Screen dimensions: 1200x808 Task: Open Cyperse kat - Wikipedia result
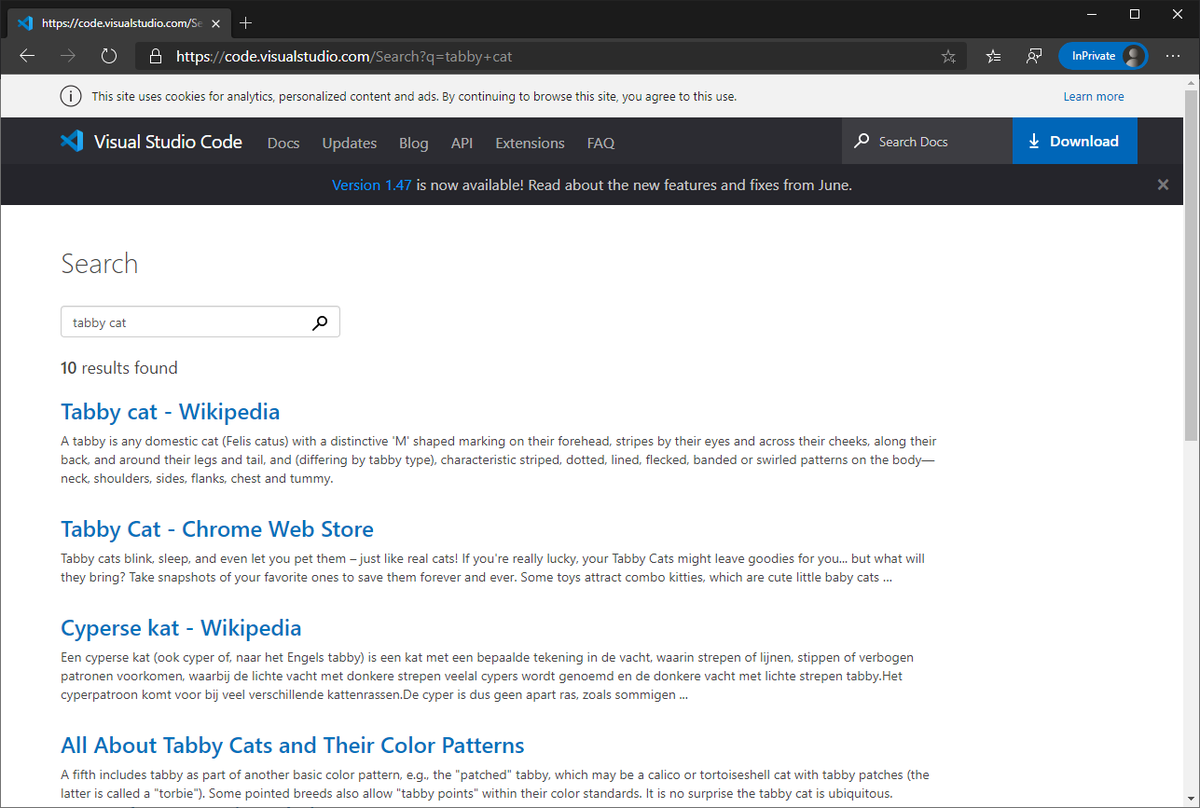coord(181,628)
